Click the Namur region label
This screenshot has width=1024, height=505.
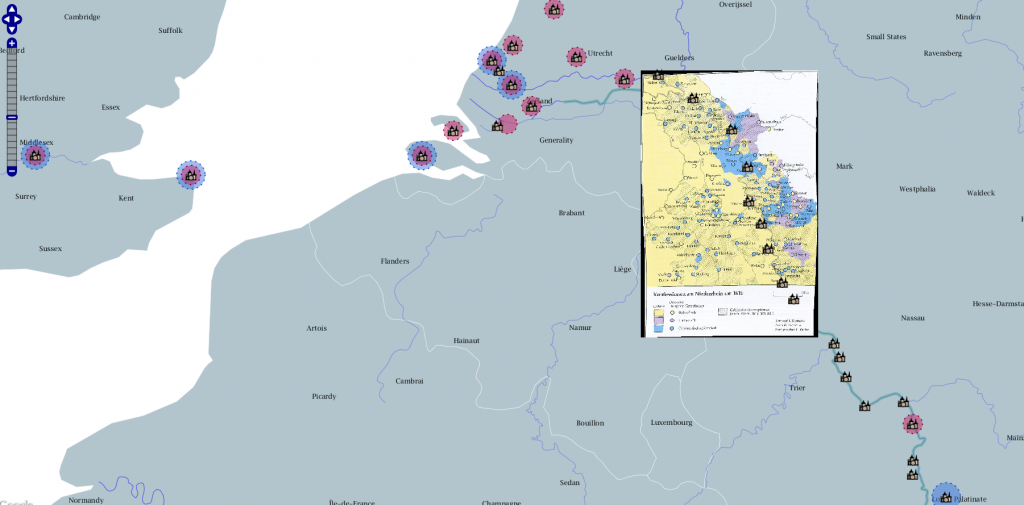pos(580,327)
